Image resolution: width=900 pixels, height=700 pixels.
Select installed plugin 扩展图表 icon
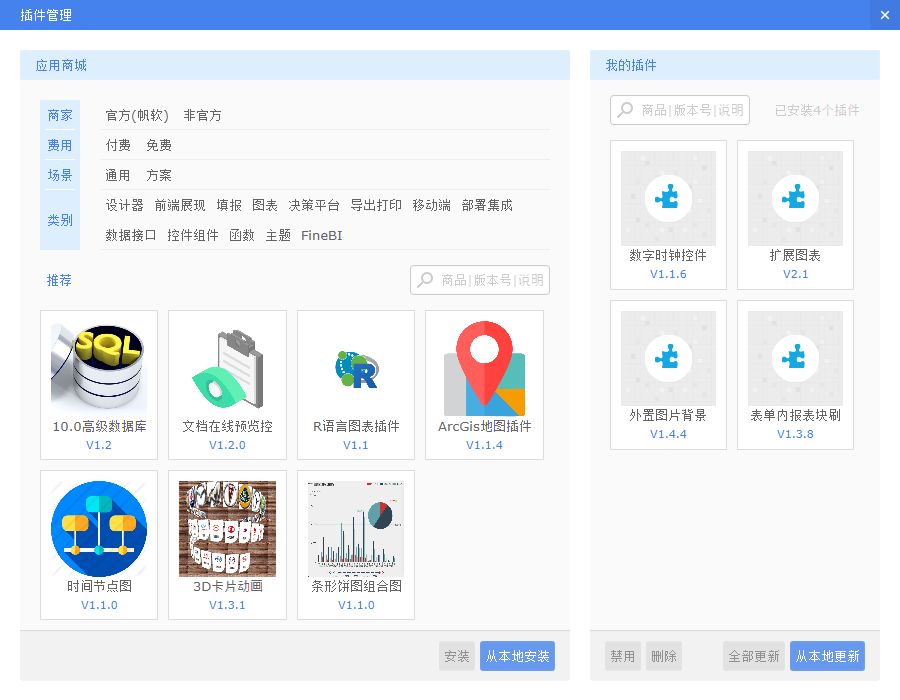[796, 199]
